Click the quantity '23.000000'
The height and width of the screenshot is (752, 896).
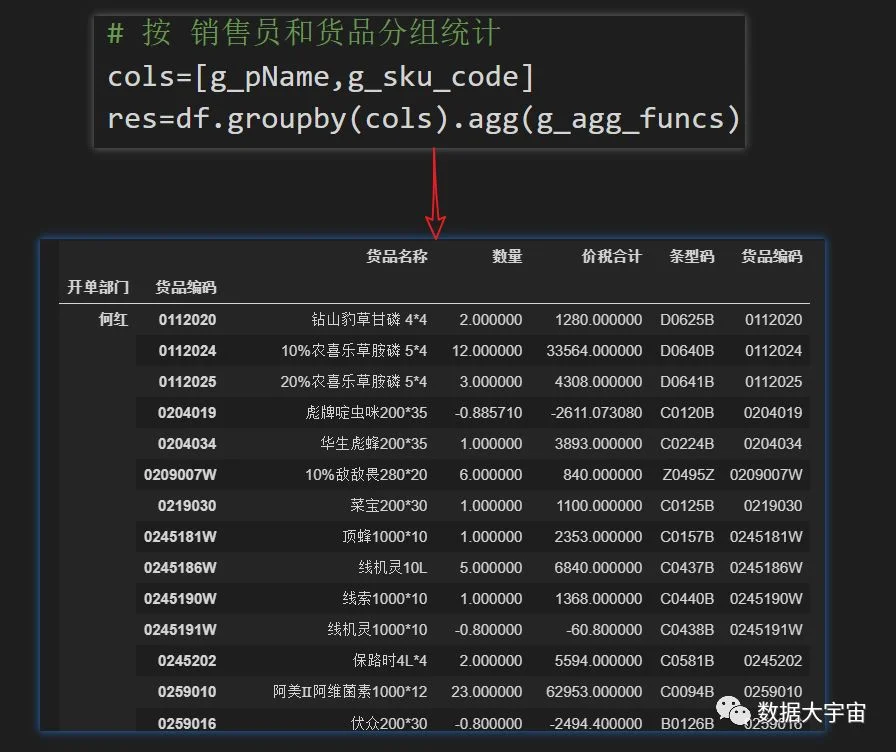coord(487,691)
